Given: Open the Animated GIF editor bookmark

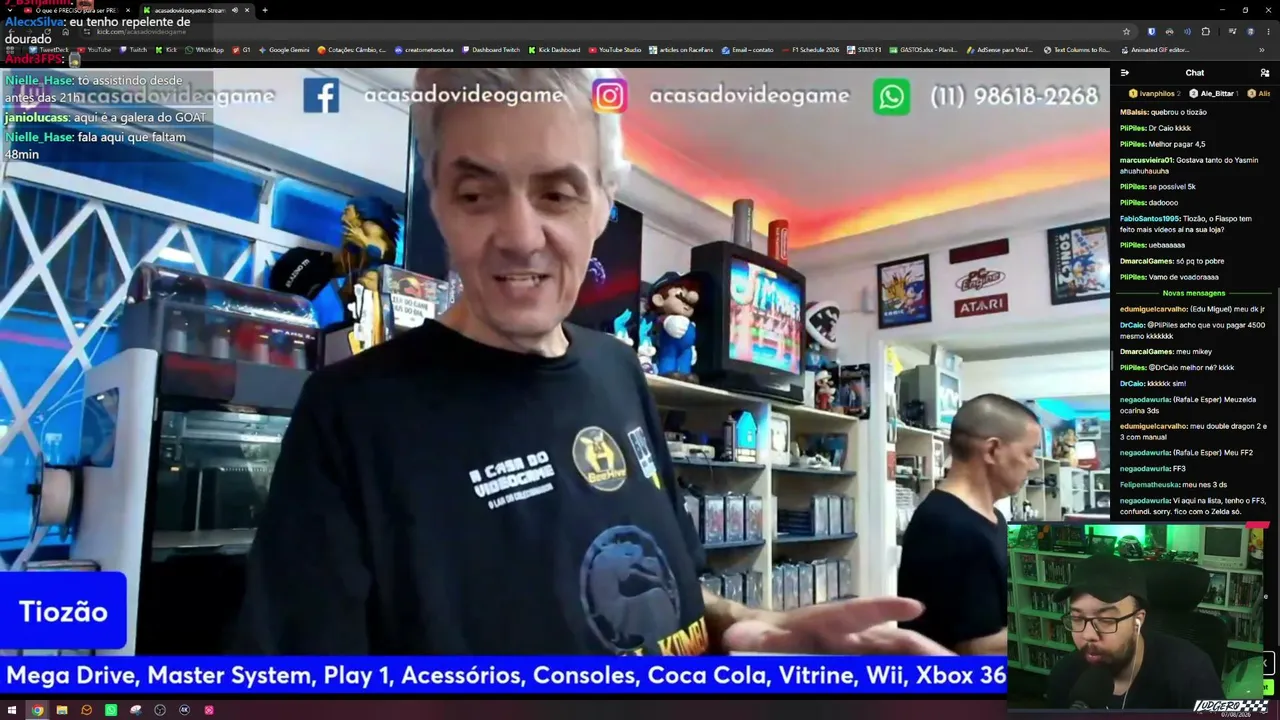Looking at the screenshot, I should pos(1154,49).
